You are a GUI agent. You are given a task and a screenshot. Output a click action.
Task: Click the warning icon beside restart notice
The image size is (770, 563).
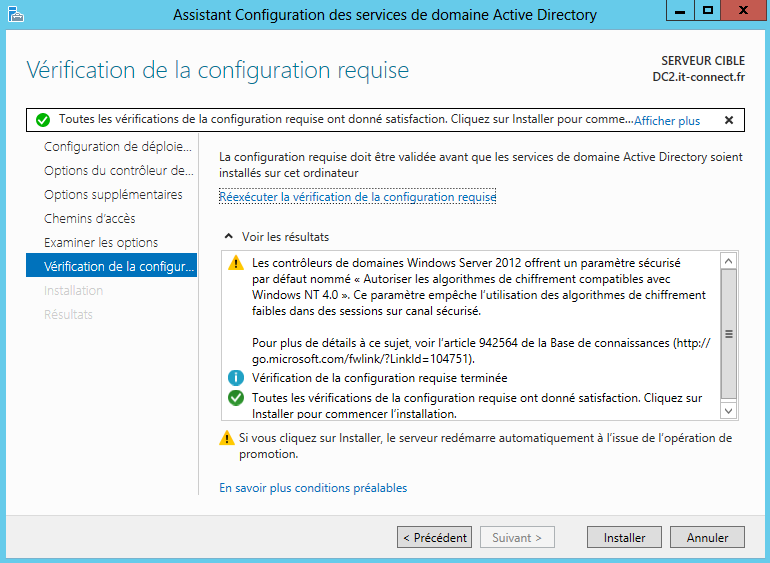pyautogui.click(x=226, y=438)
